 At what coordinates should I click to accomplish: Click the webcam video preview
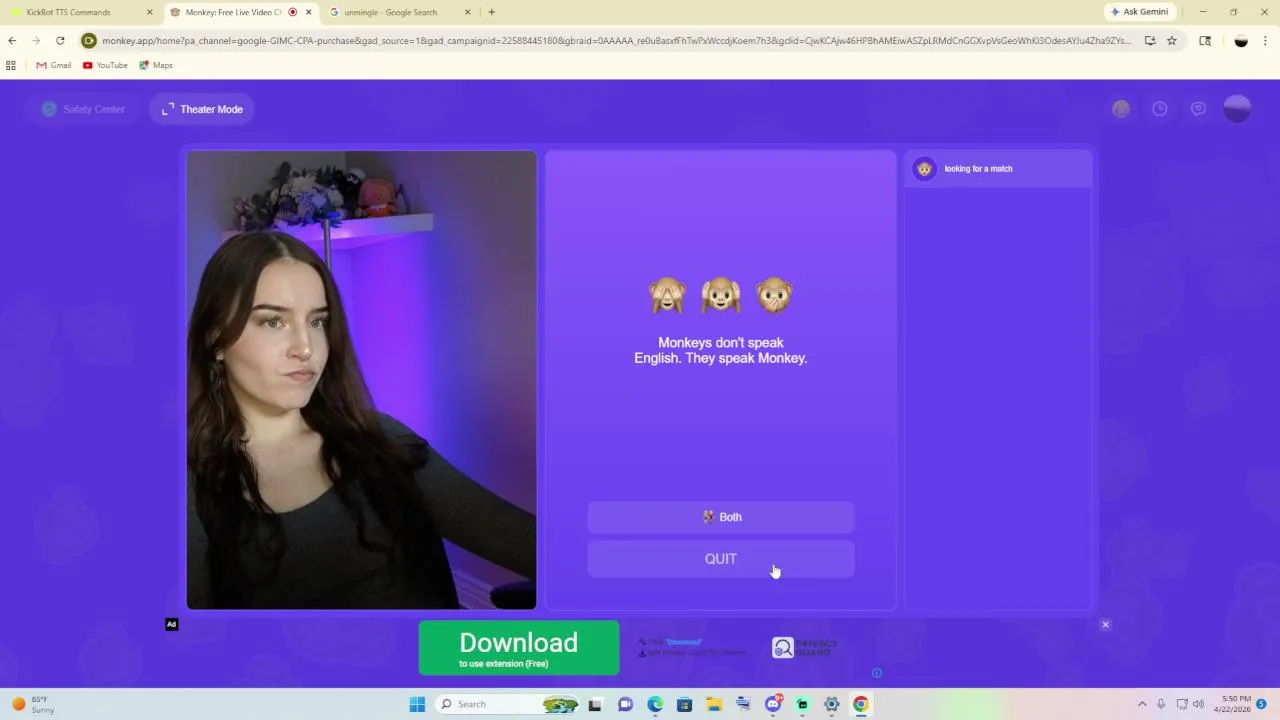(361, 380)
